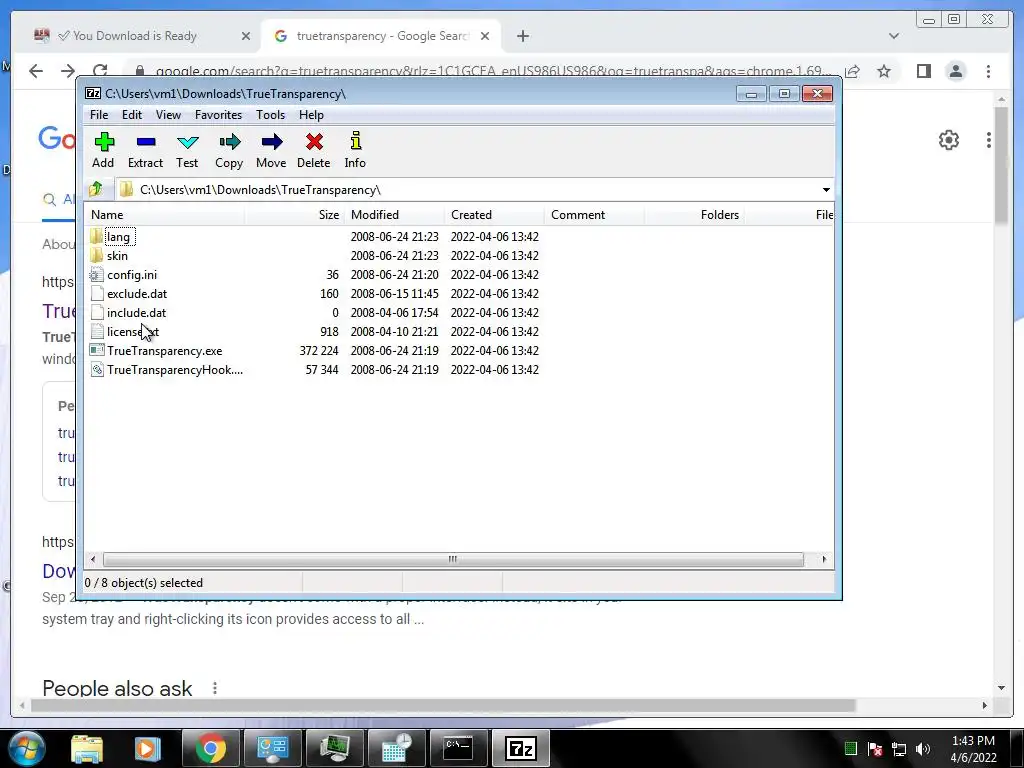Click the red Delete icon

coord(313,150)
